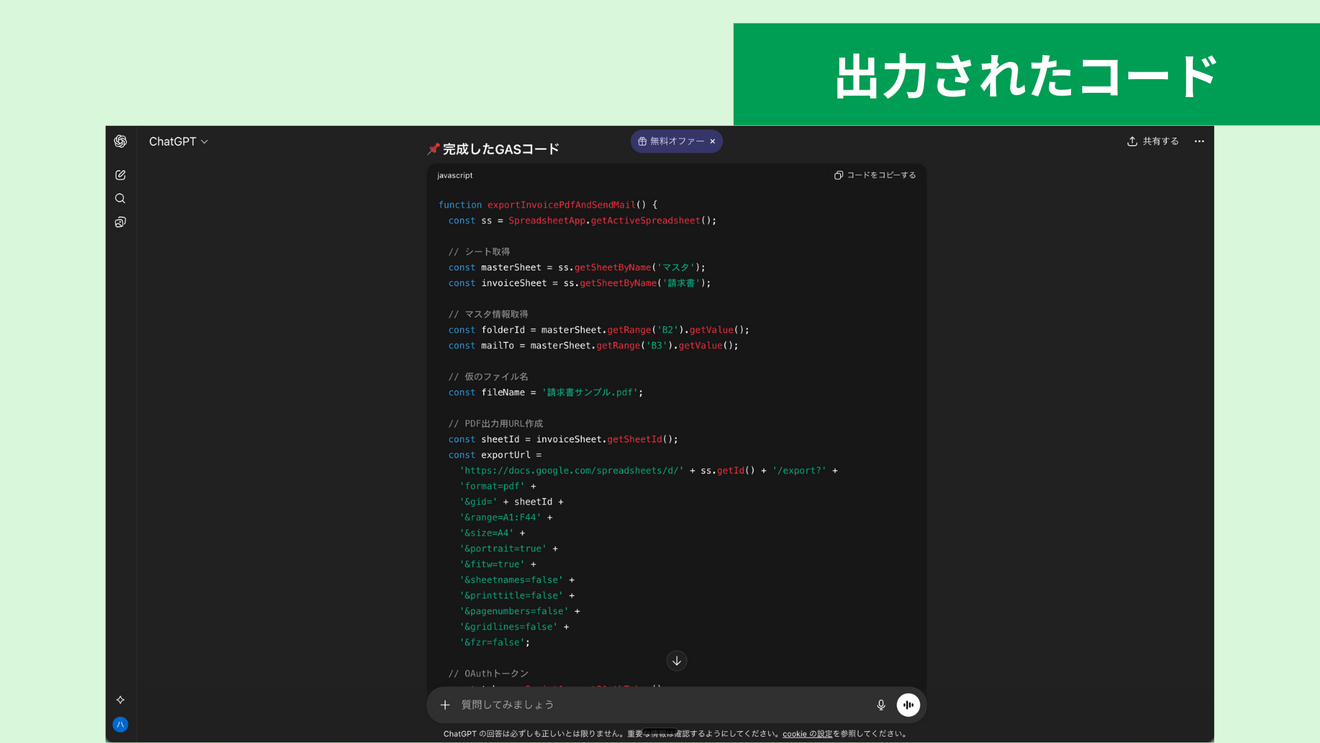Click the plus attach icon in input bar

coord(445,705)
